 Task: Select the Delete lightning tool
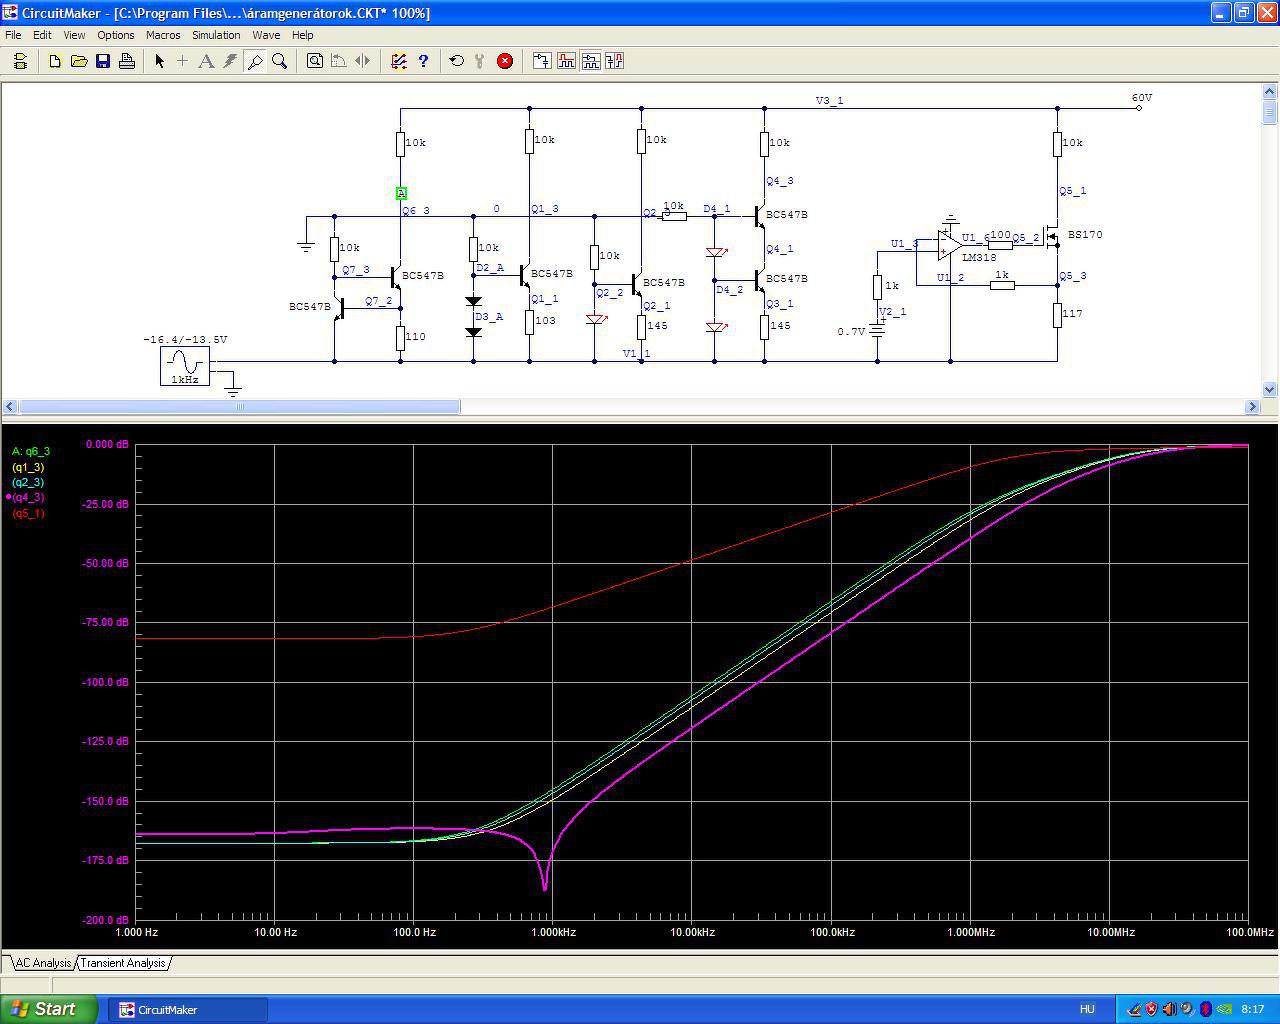tap(231, 61)
